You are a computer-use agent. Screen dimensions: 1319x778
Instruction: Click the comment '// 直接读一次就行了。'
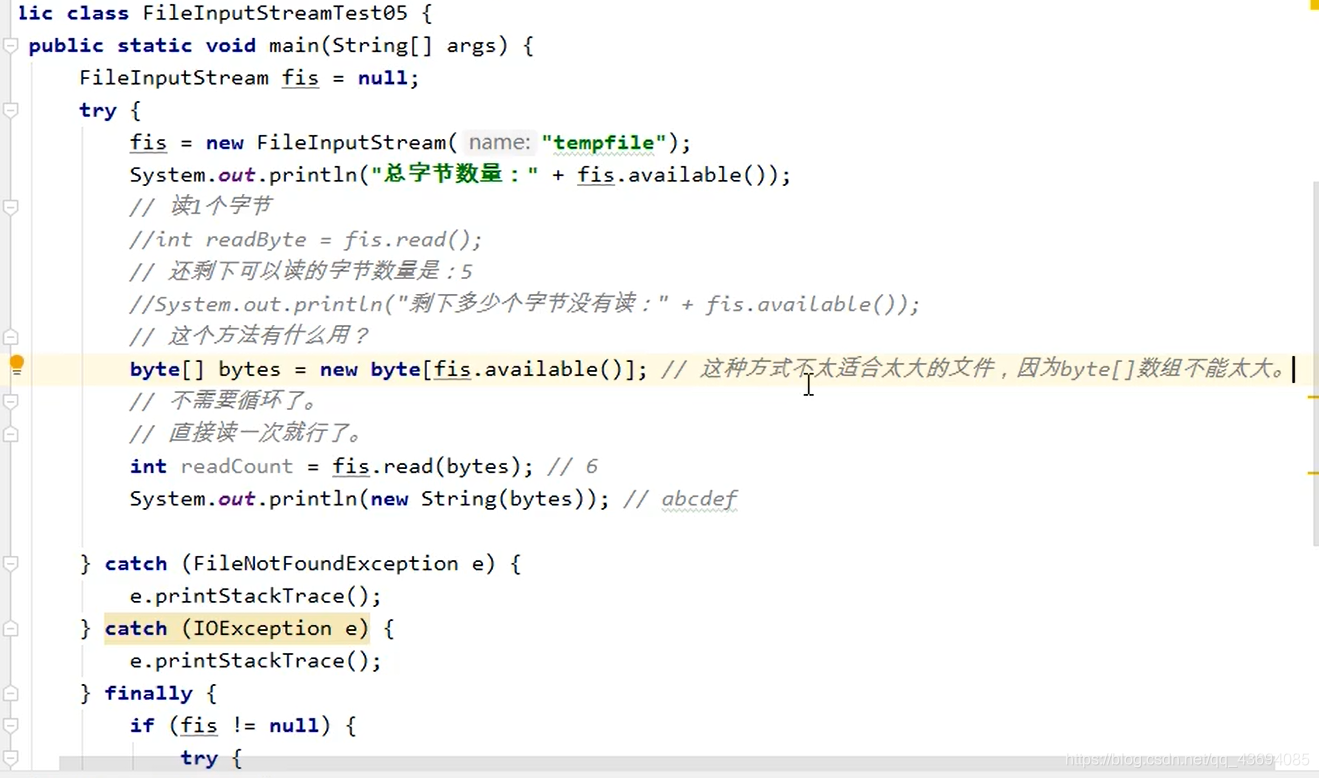247,434
